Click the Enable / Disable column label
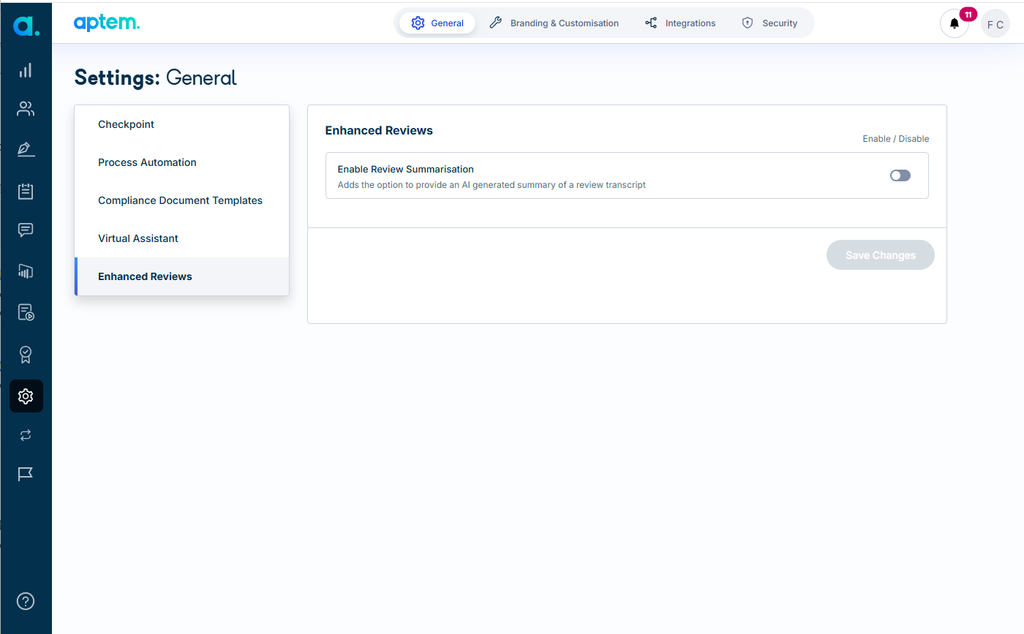This screenshot has height=634, width=1024. point(895,138)
